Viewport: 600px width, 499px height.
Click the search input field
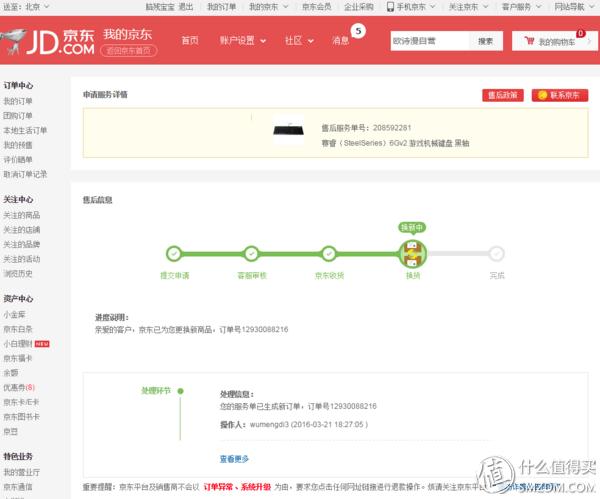pos(428,41)
